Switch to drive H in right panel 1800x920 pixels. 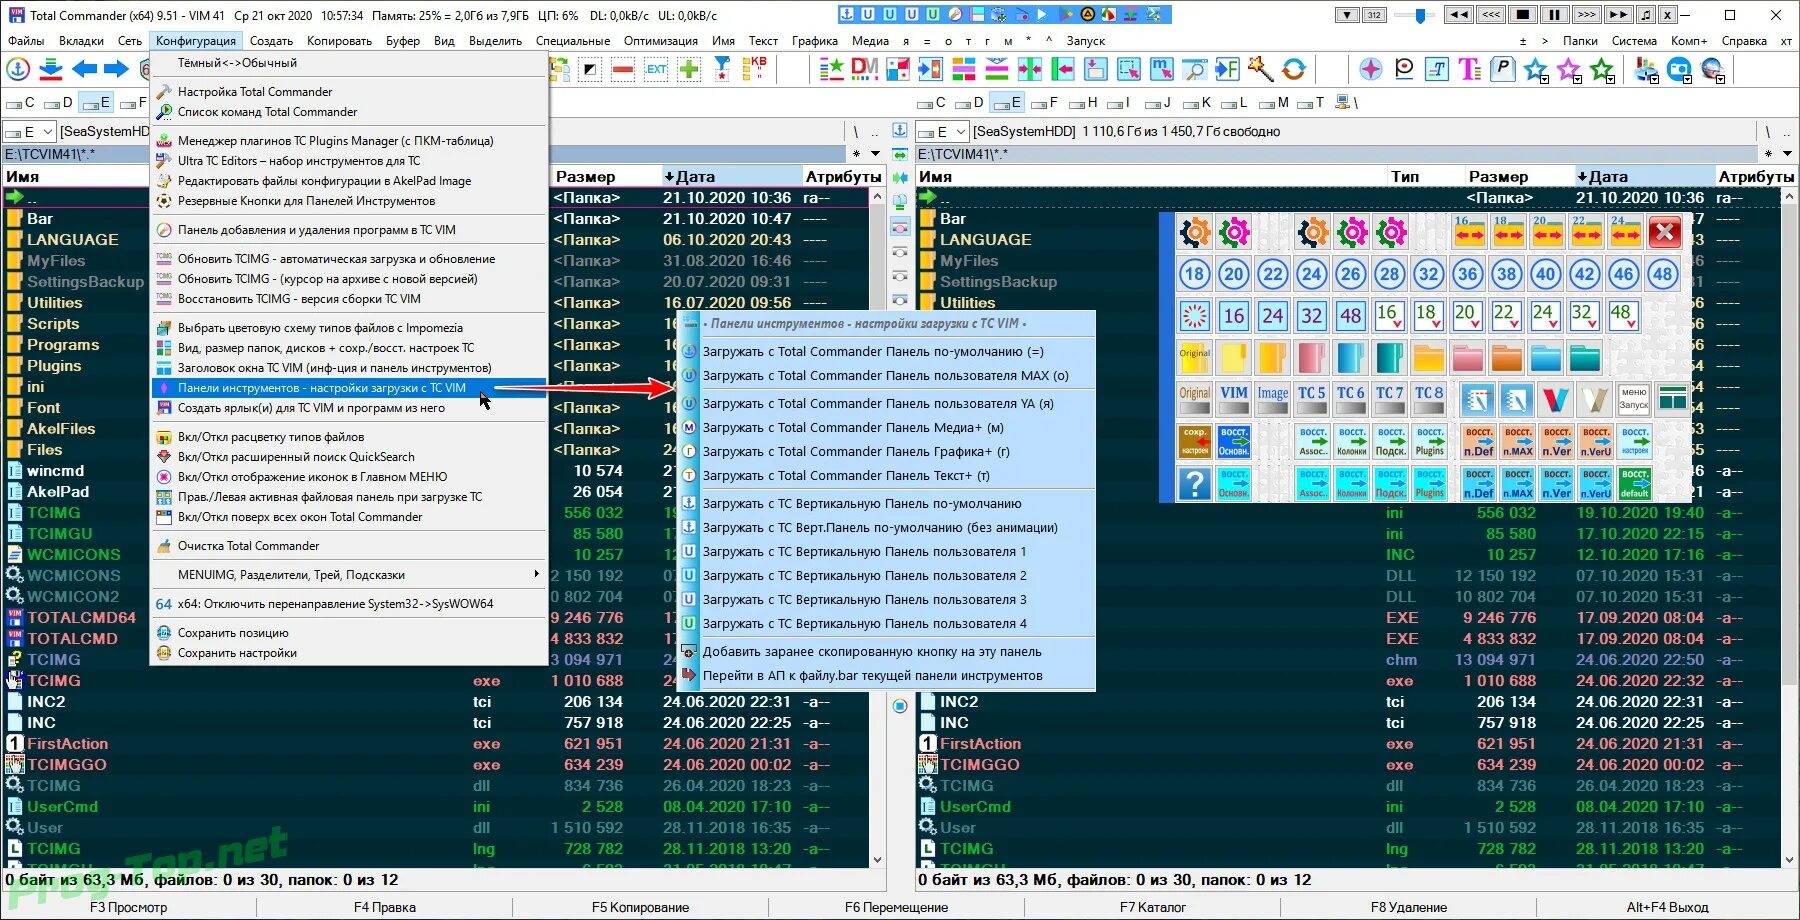[1083, 102]
